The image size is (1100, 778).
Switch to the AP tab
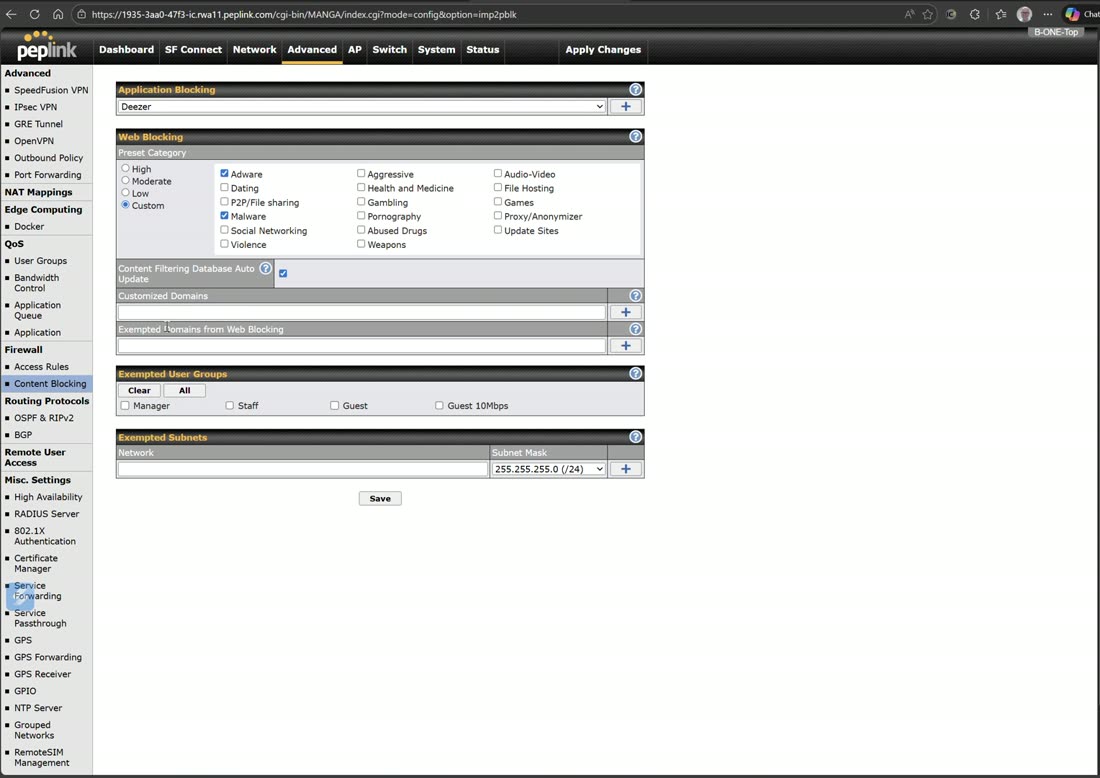[x=355, y=50]
